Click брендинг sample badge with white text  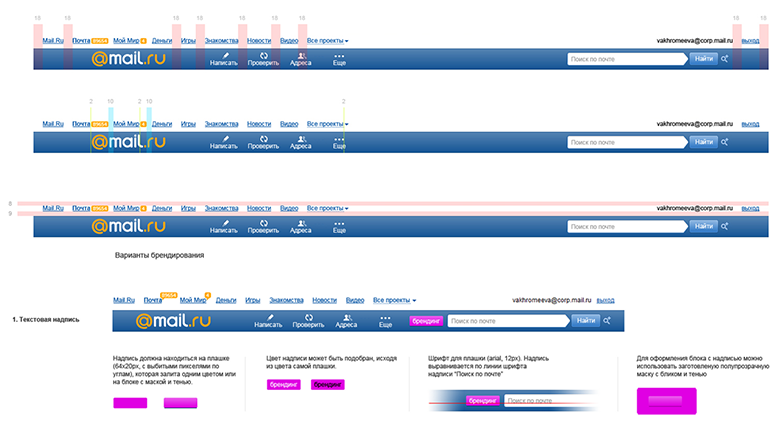tap(284, 385)
